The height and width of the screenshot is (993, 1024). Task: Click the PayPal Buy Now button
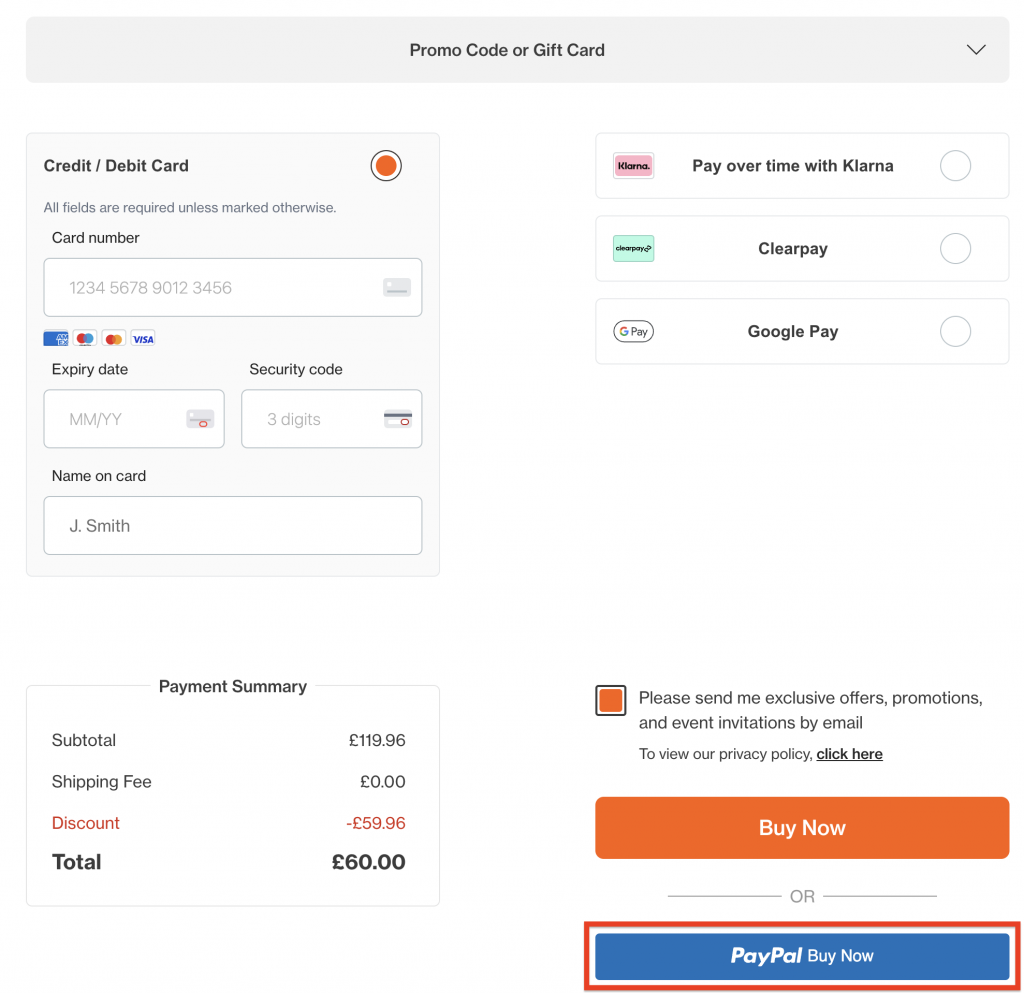pyautogui.click(x=802, y=956)
